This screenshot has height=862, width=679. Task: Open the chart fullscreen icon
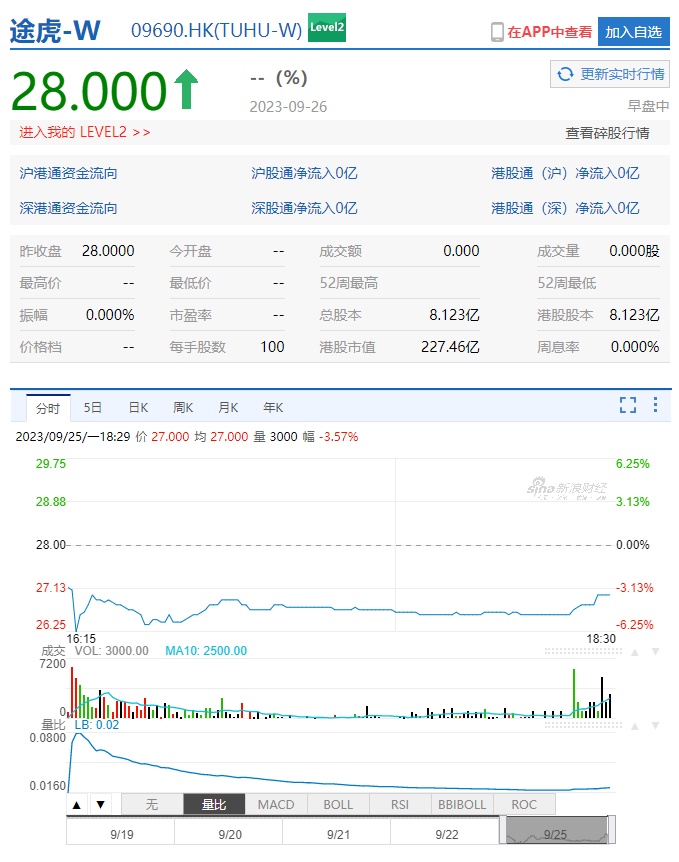(628, 405)
